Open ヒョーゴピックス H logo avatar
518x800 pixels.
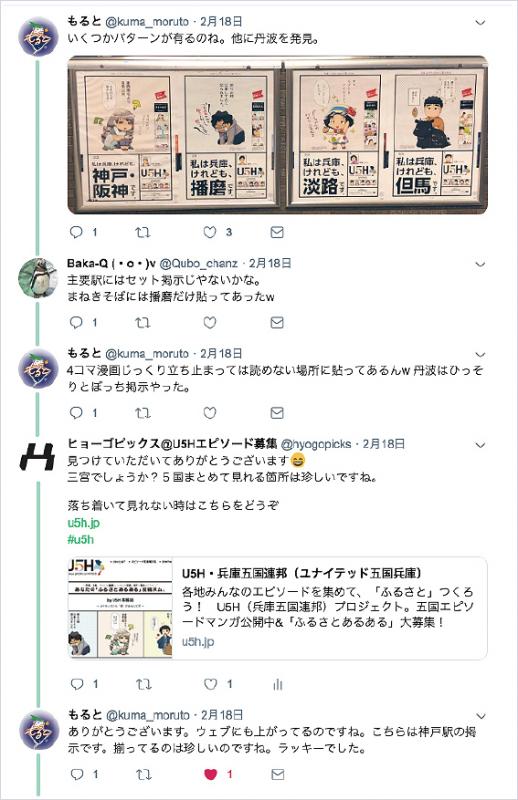pyautogui.click(x=37, y=456)
